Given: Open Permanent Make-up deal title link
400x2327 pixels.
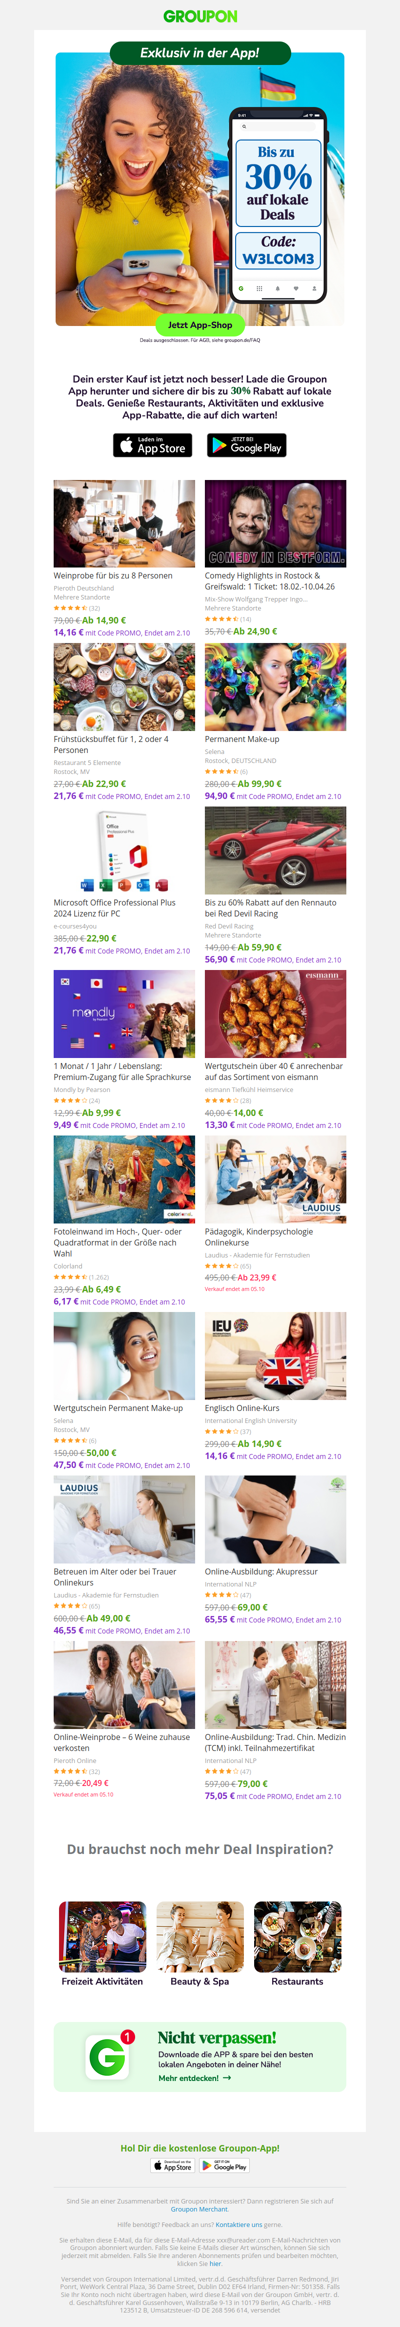Looking at the screenshot, I should tap(242, 739).
